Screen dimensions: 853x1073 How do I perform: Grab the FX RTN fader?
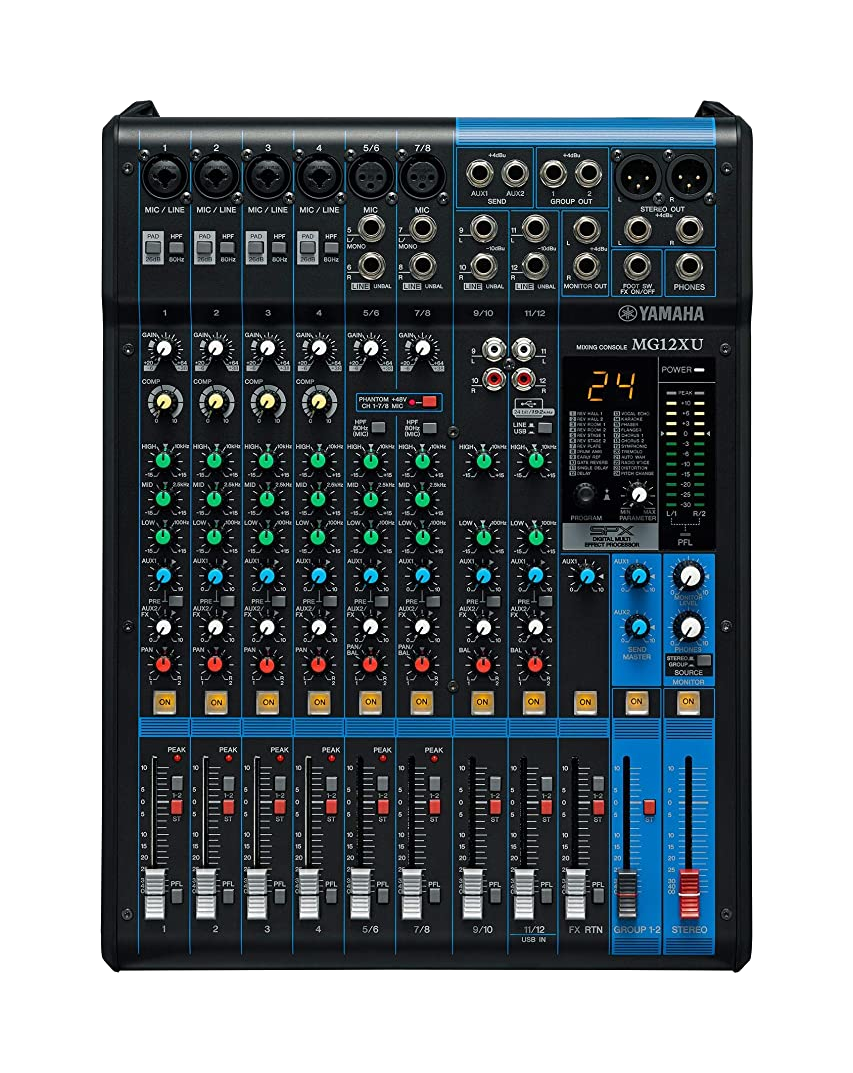575,894
